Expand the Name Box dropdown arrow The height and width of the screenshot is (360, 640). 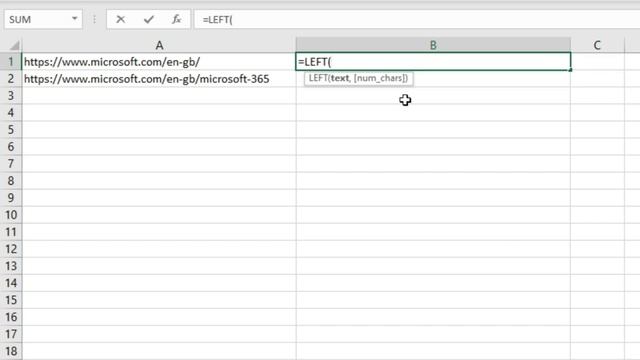[x=74, y=19]
